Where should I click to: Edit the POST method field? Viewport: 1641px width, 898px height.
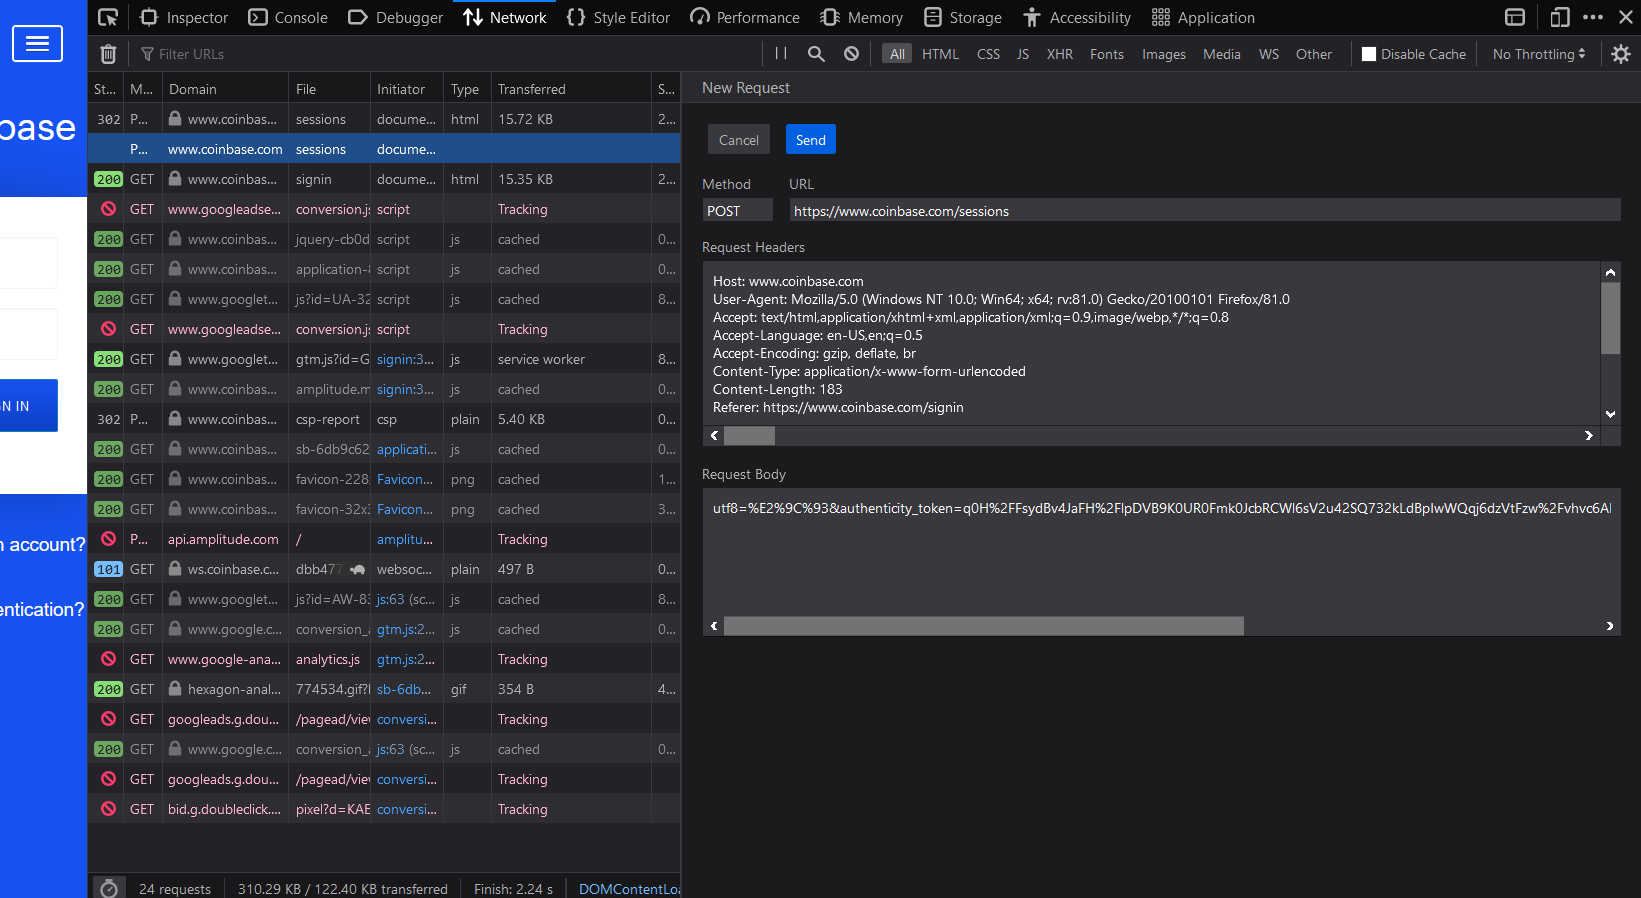click(738, 211)
